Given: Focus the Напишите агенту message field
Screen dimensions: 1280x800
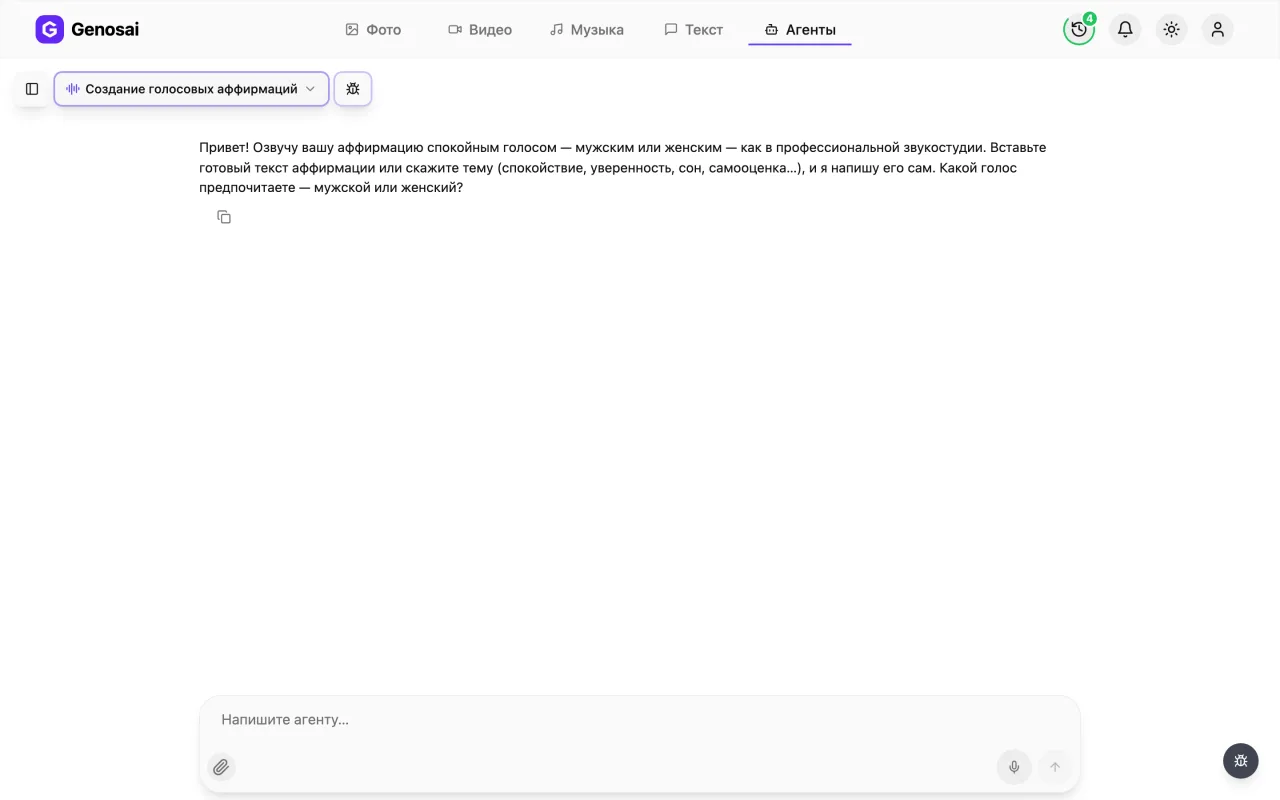Looking at the screenshot, I should tap(640, 720).
